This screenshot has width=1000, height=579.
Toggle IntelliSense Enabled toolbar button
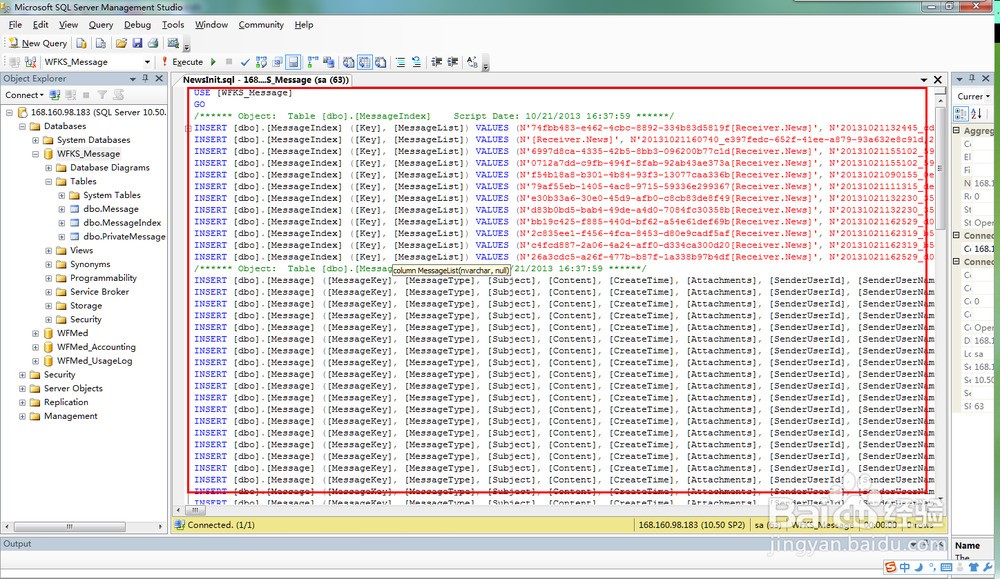[293, 62]
